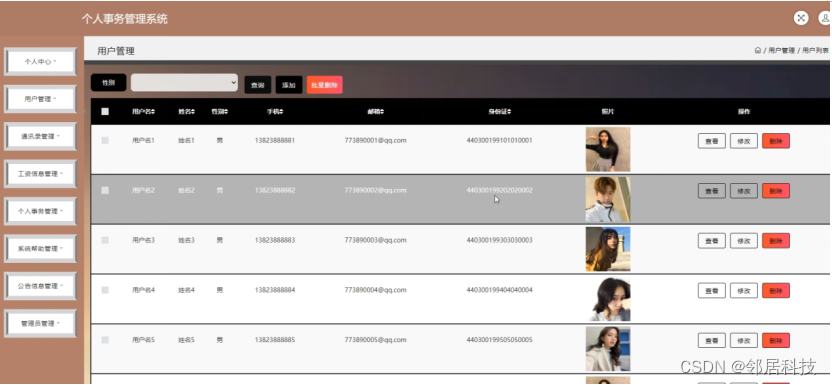Viewport: 832px width, 385px height.
Task: Click the fullscreen toggle icon in header
Action: [x=801, y=18]
